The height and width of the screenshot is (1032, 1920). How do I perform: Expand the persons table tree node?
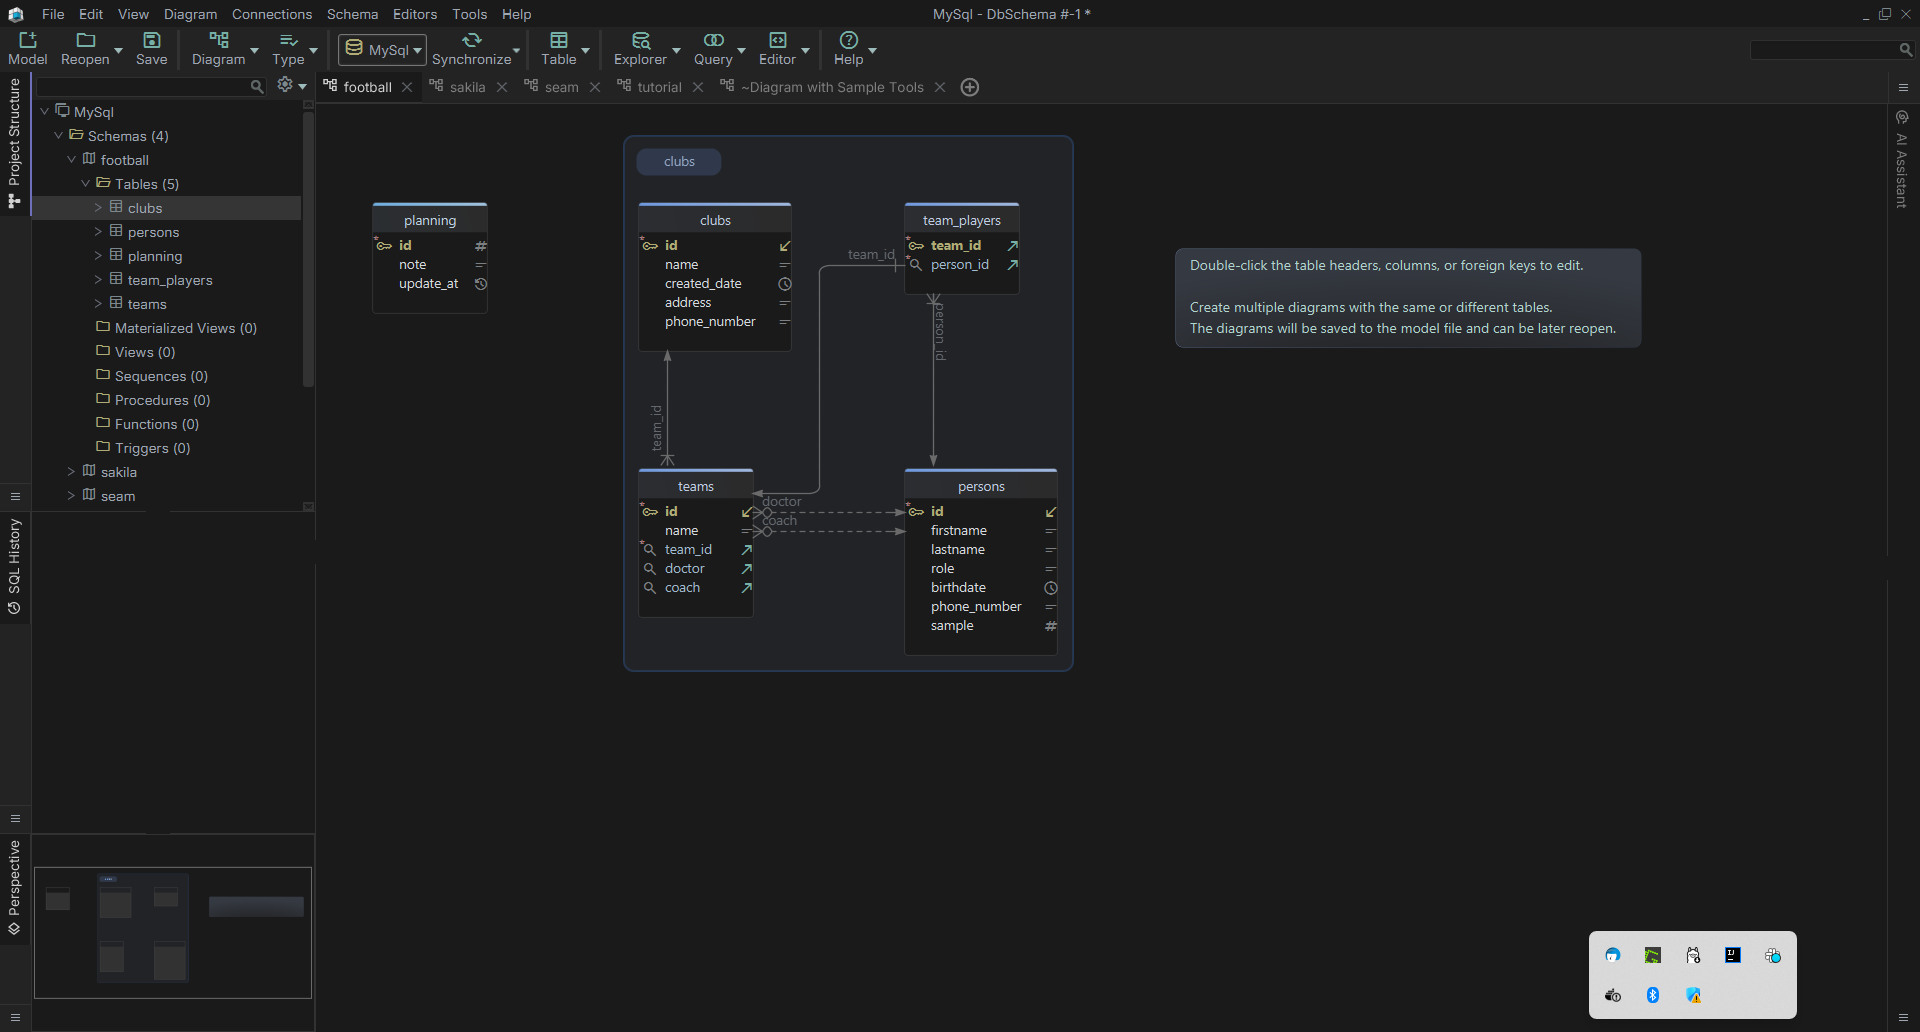tap(98, 232)
